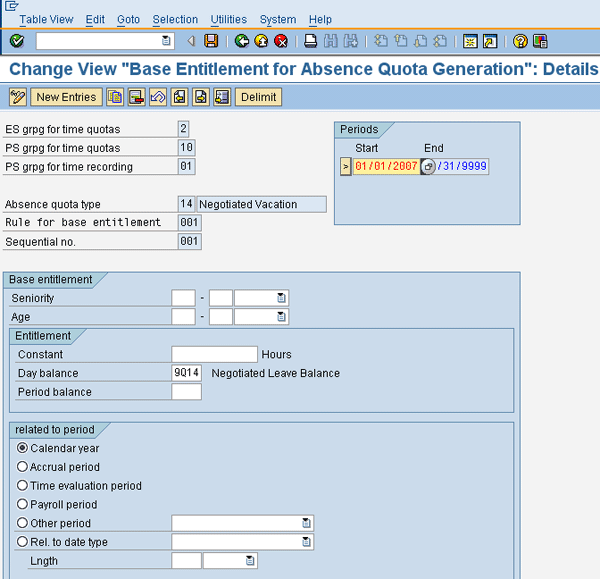The width and height of the screenshot is (600, 579).
Task: Click the Absence quota type field showing 14
Action: coord(186,204)
